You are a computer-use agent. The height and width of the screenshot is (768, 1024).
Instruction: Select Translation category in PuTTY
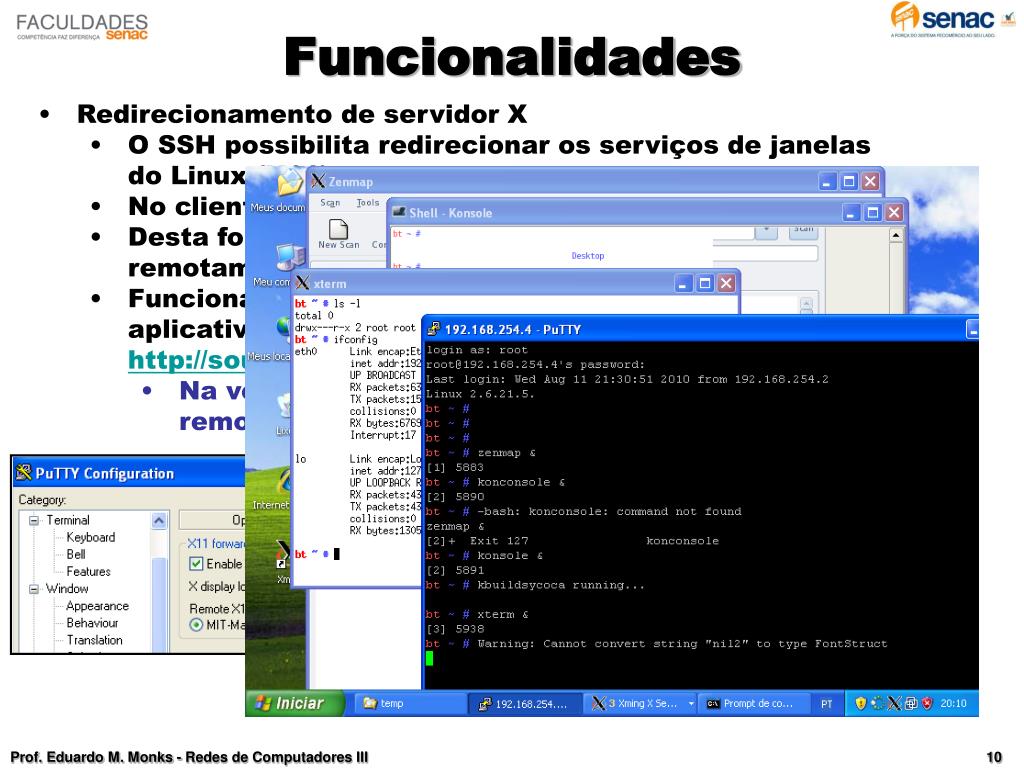click(94, 639)
